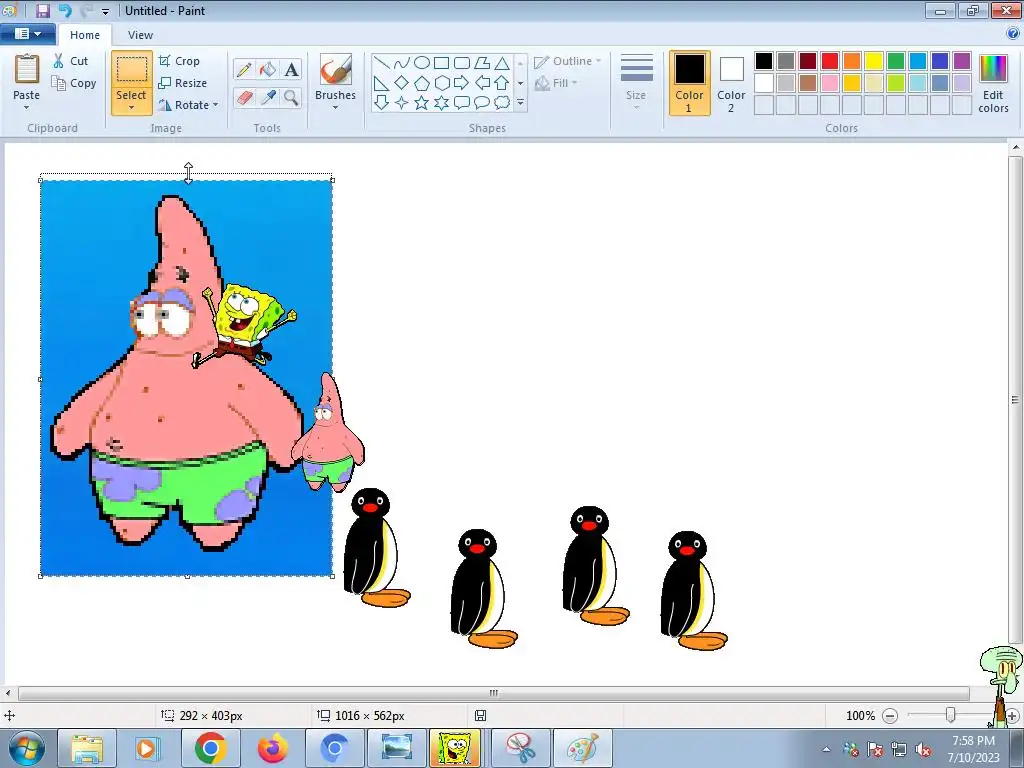Switch to the Home tab
1024x768 pixels.
(85, 35)
